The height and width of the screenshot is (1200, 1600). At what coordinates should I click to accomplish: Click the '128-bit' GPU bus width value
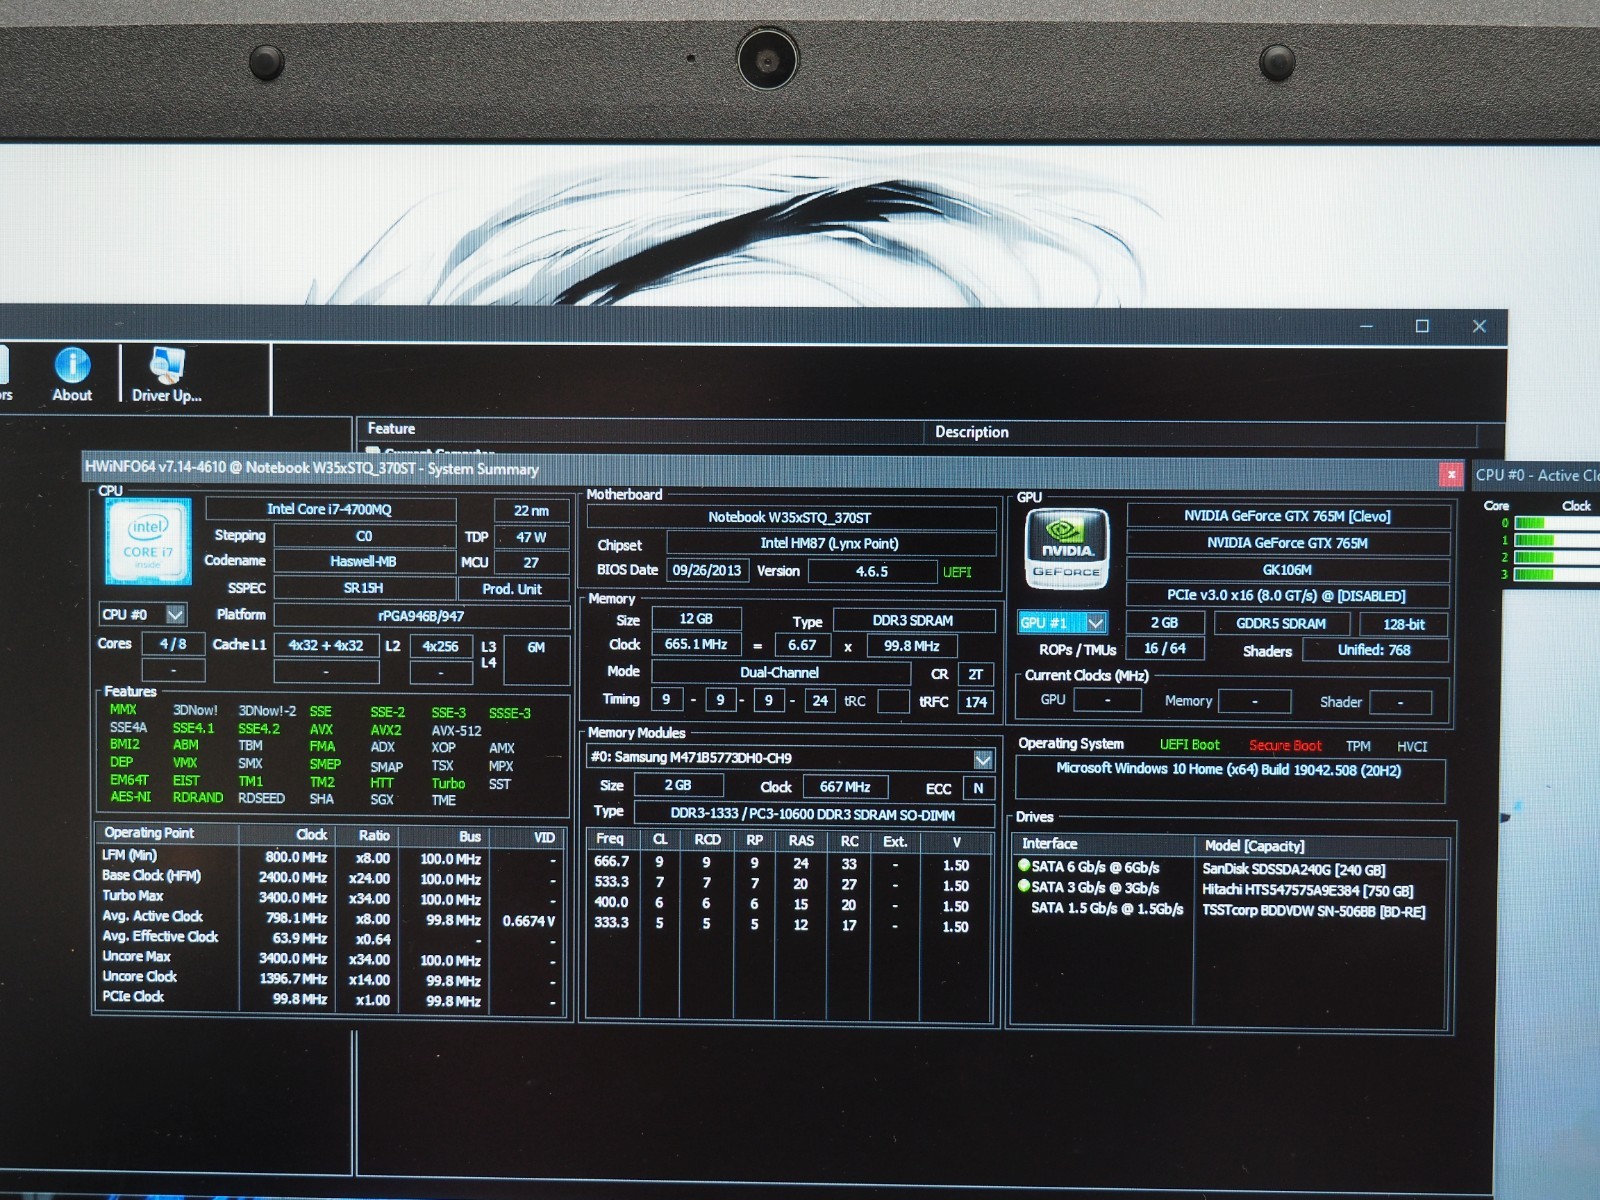click(x=1404, y=624)
